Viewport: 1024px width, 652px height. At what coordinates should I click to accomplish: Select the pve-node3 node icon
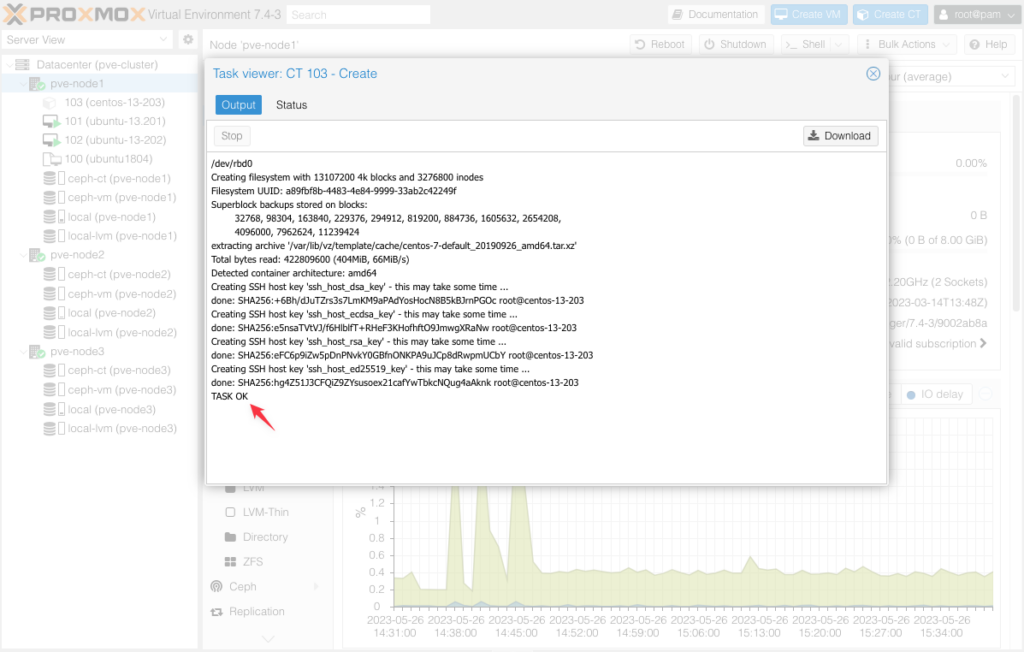coord(37,351)
